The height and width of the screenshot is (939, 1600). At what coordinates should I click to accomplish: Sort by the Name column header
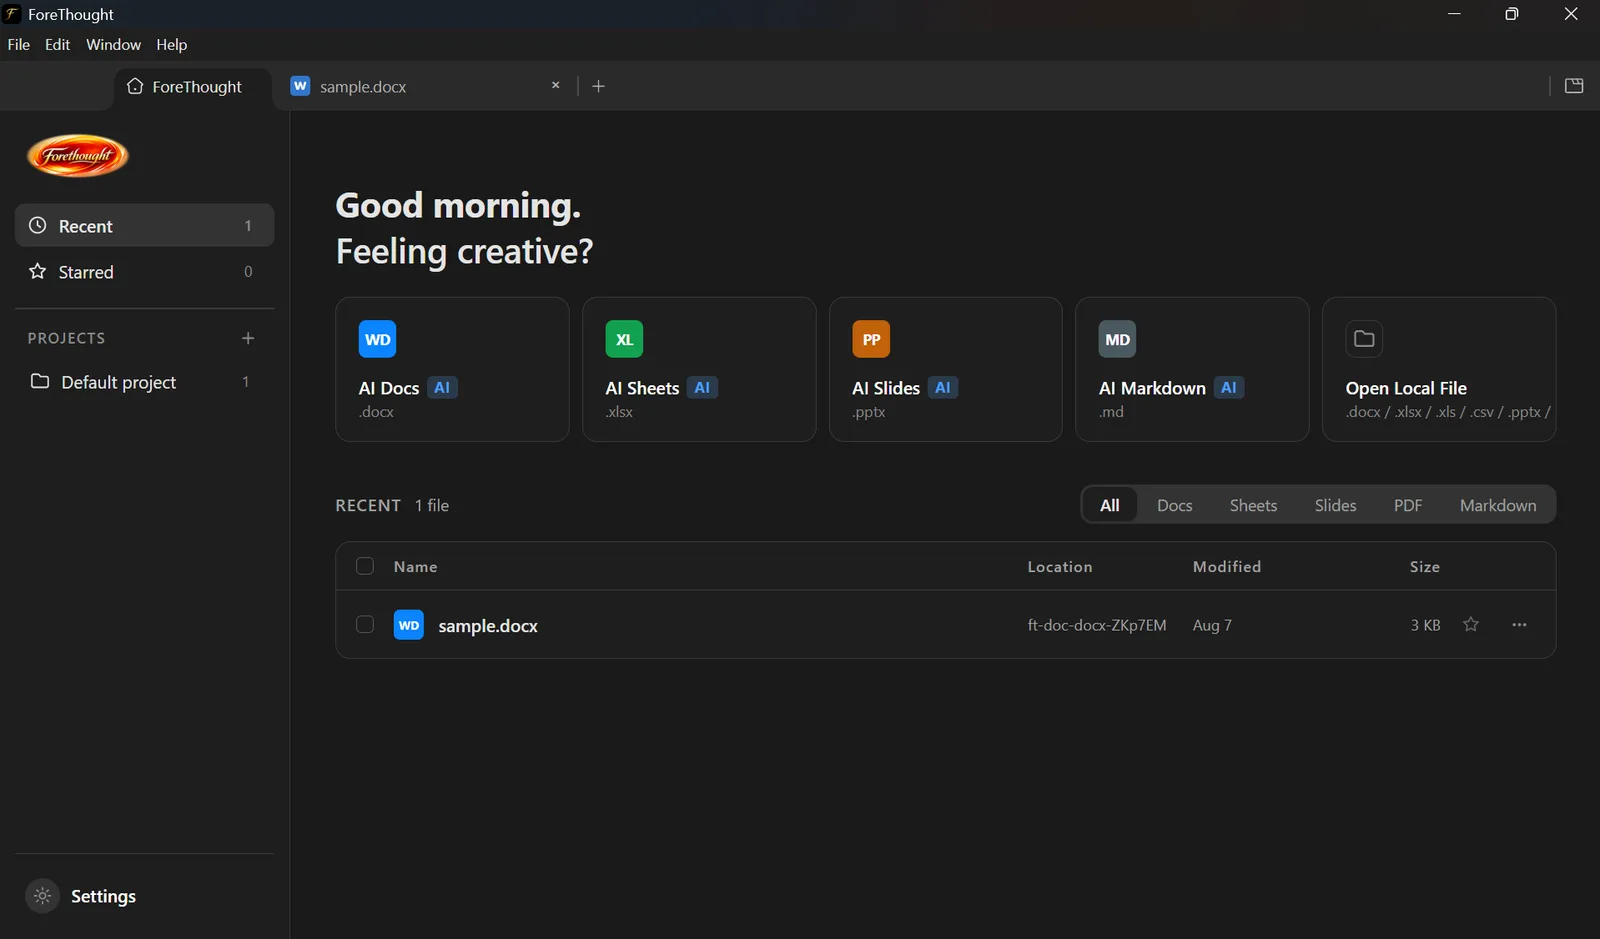[x=415, y=566]
